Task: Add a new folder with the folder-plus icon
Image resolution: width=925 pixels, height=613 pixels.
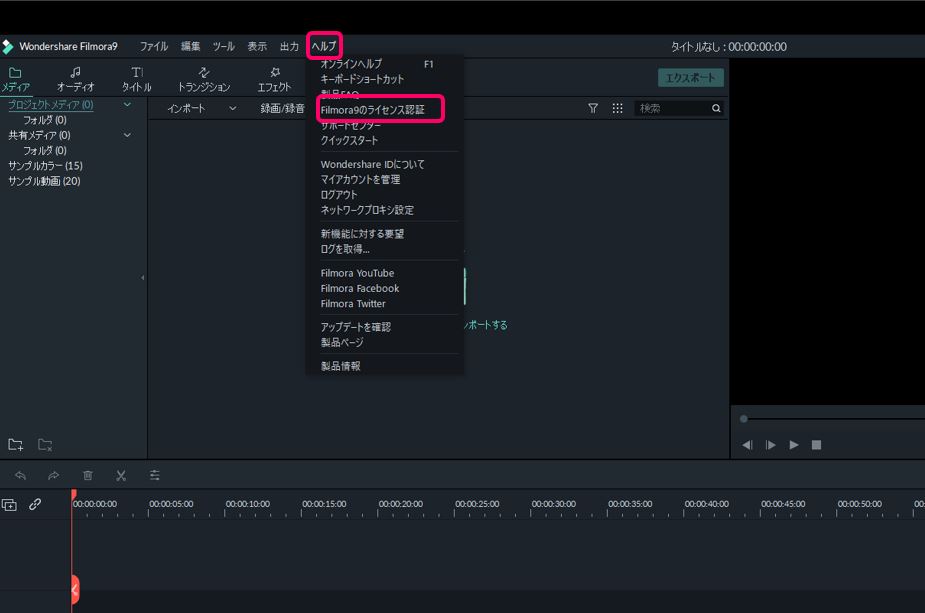Action: coord(15,445)
